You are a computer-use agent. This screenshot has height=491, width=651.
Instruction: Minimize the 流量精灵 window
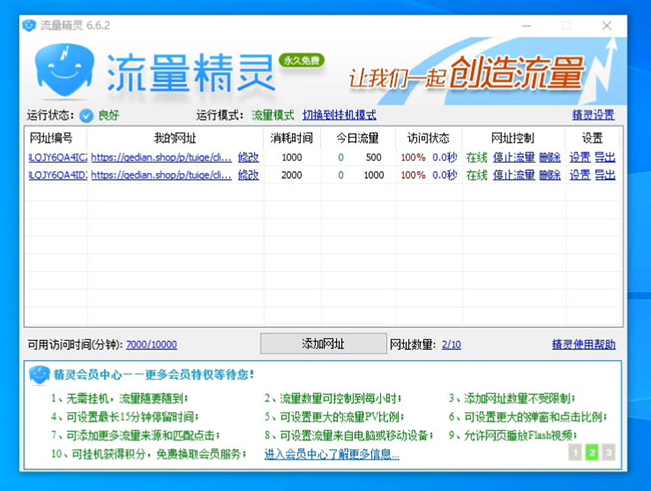(x=526, y=26)
